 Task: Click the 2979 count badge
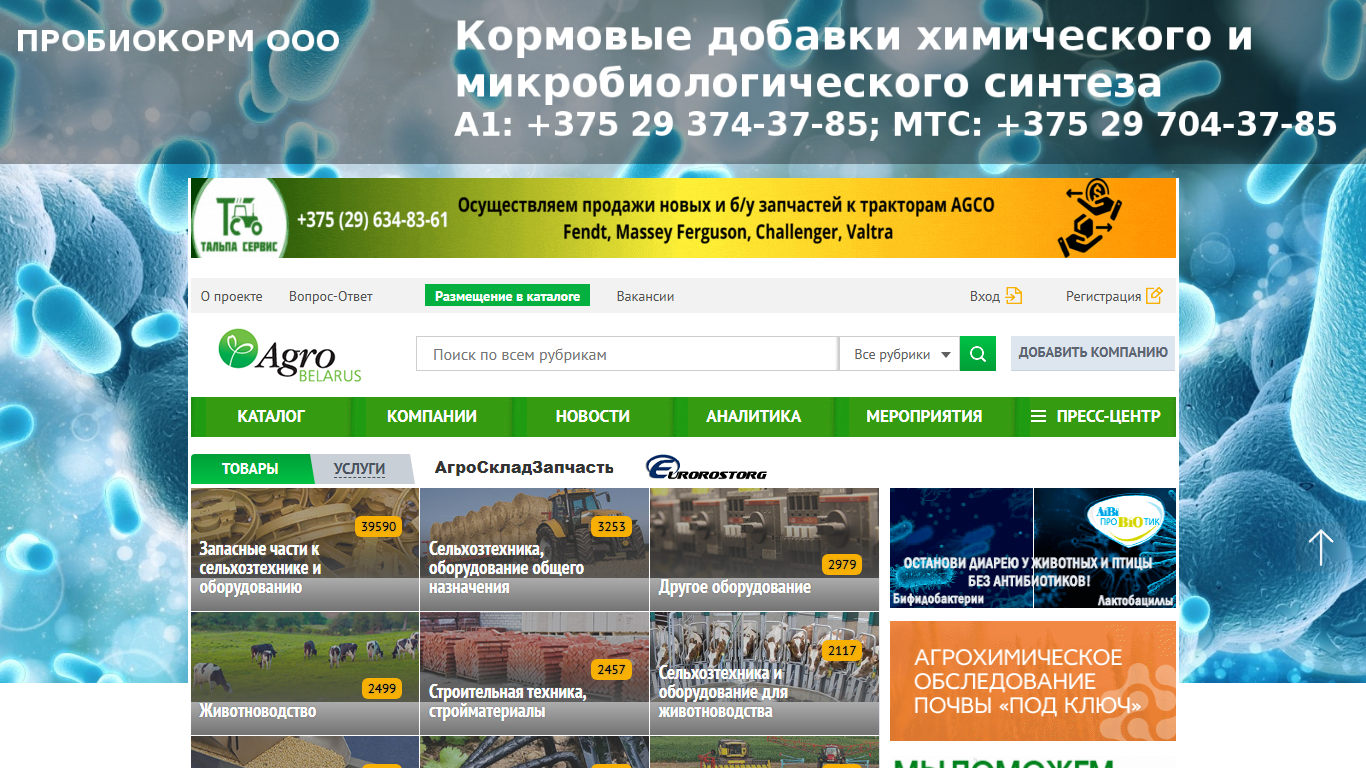coord(842,564)
